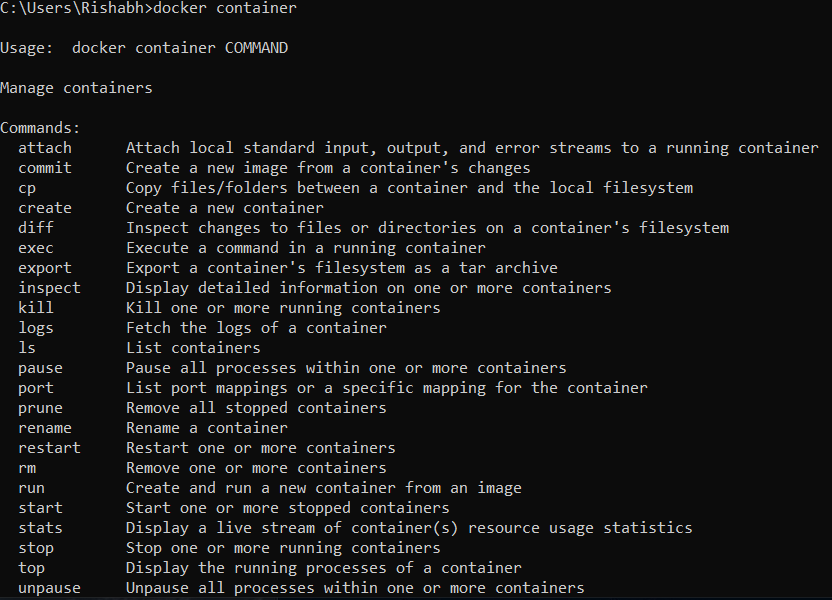
Task: Click the 'unpause' command name
Action: 49,588
